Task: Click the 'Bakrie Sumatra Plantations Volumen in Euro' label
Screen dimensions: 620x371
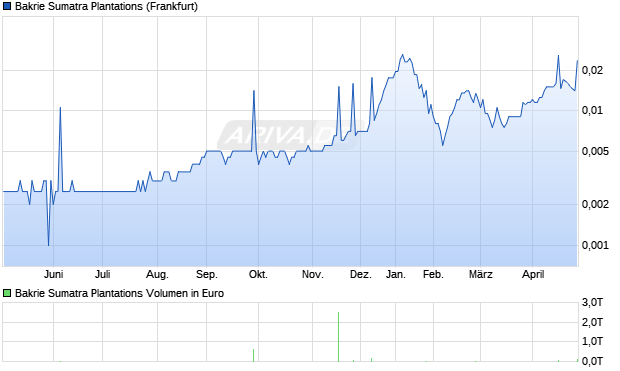Action: [x=119, y=293]
